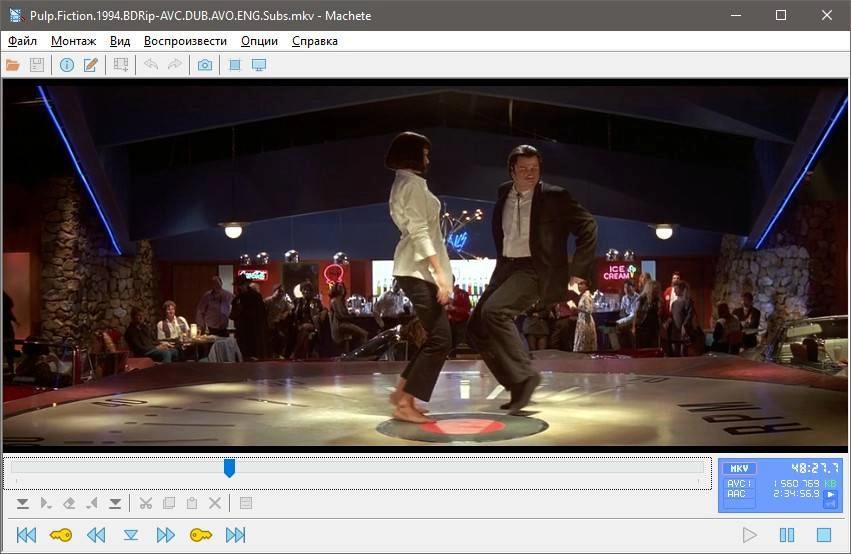
Task: Step back with the double-left arrows
Action: click(x=96, y=535)
